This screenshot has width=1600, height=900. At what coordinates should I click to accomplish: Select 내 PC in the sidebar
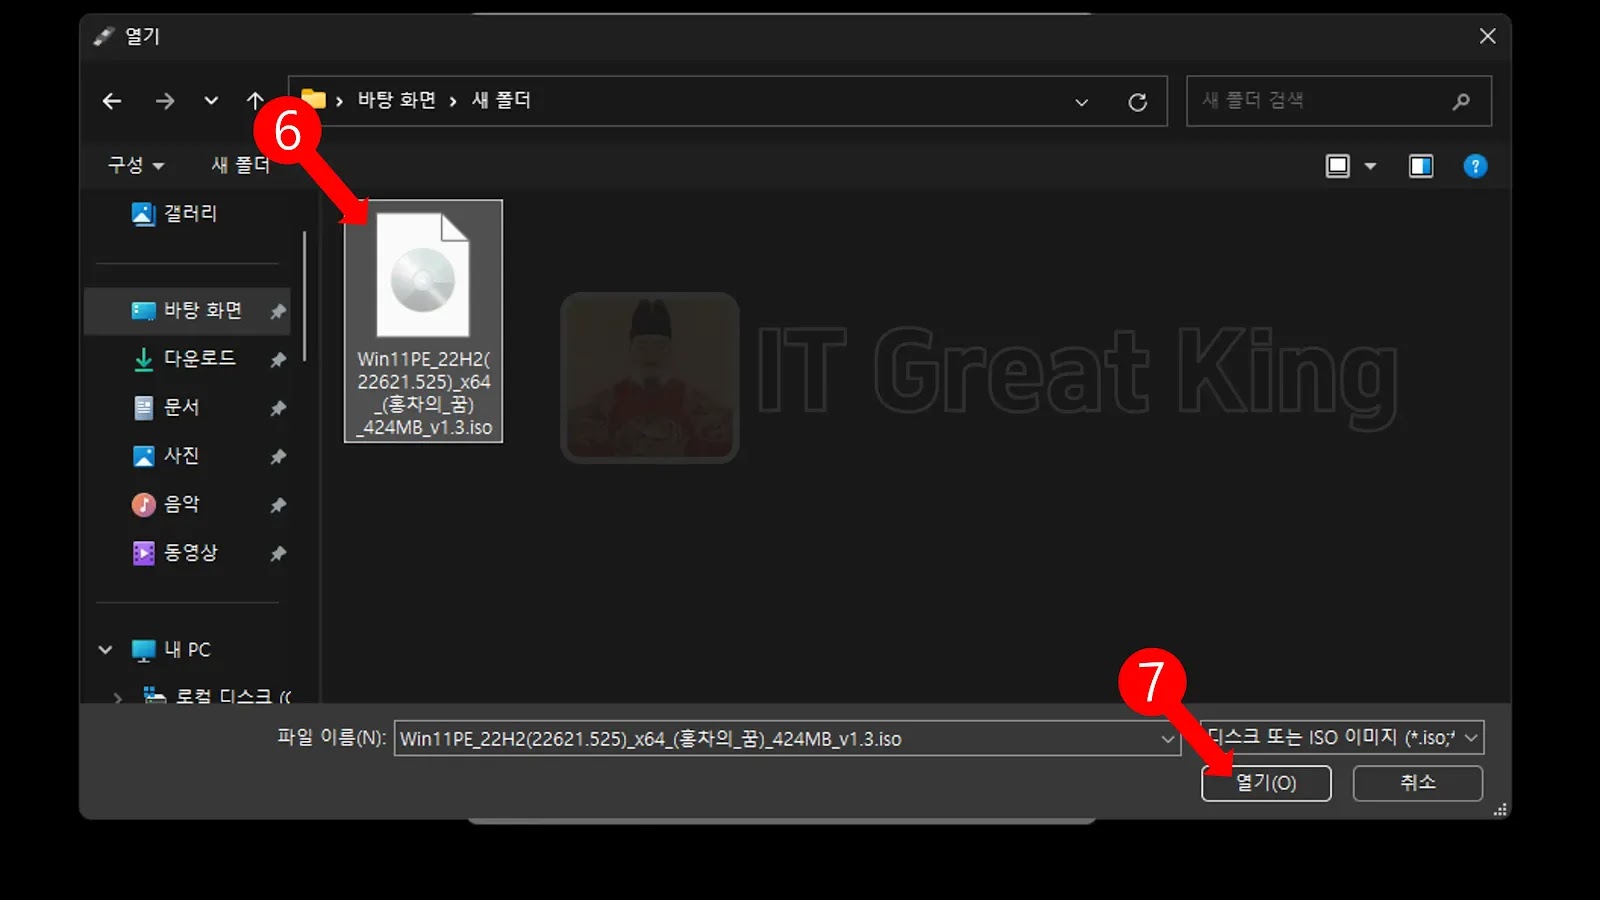(171, 650)
